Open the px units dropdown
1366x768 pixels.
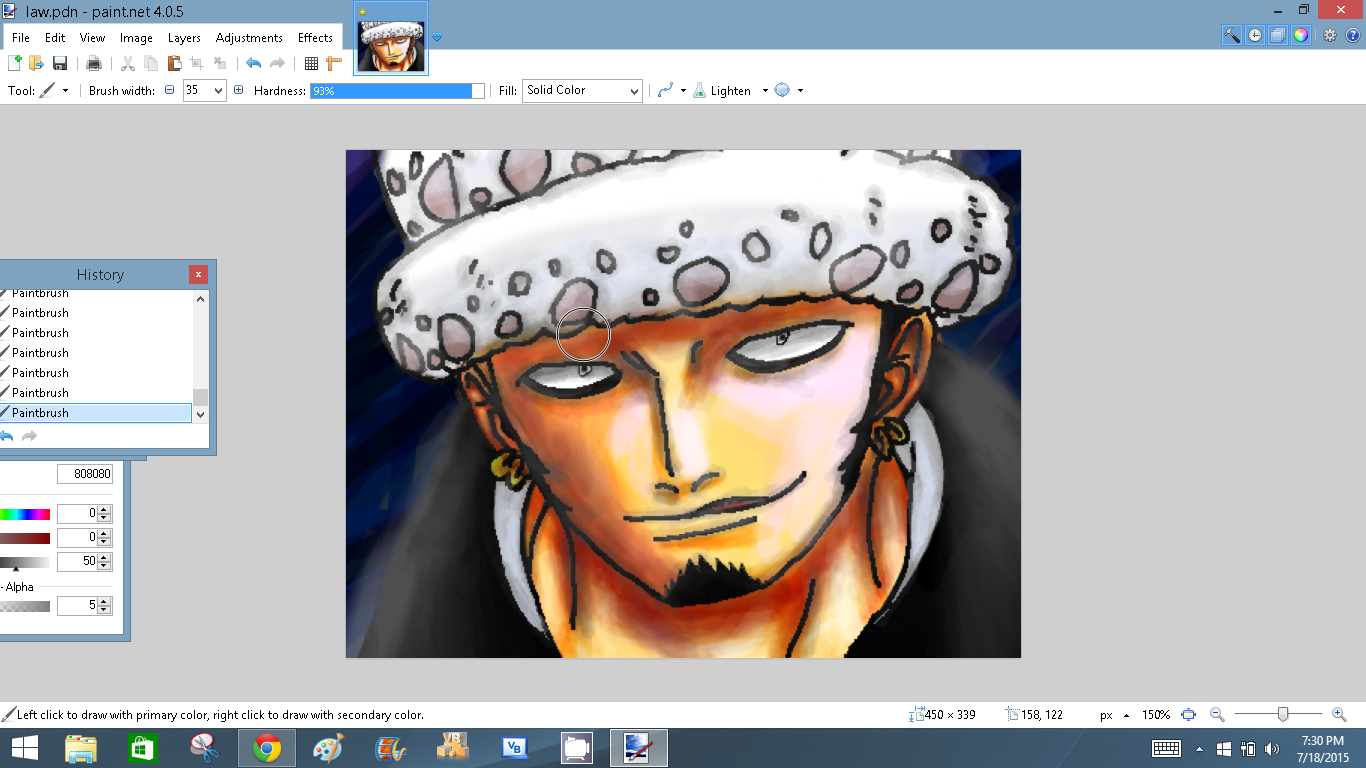[1115, 715]
